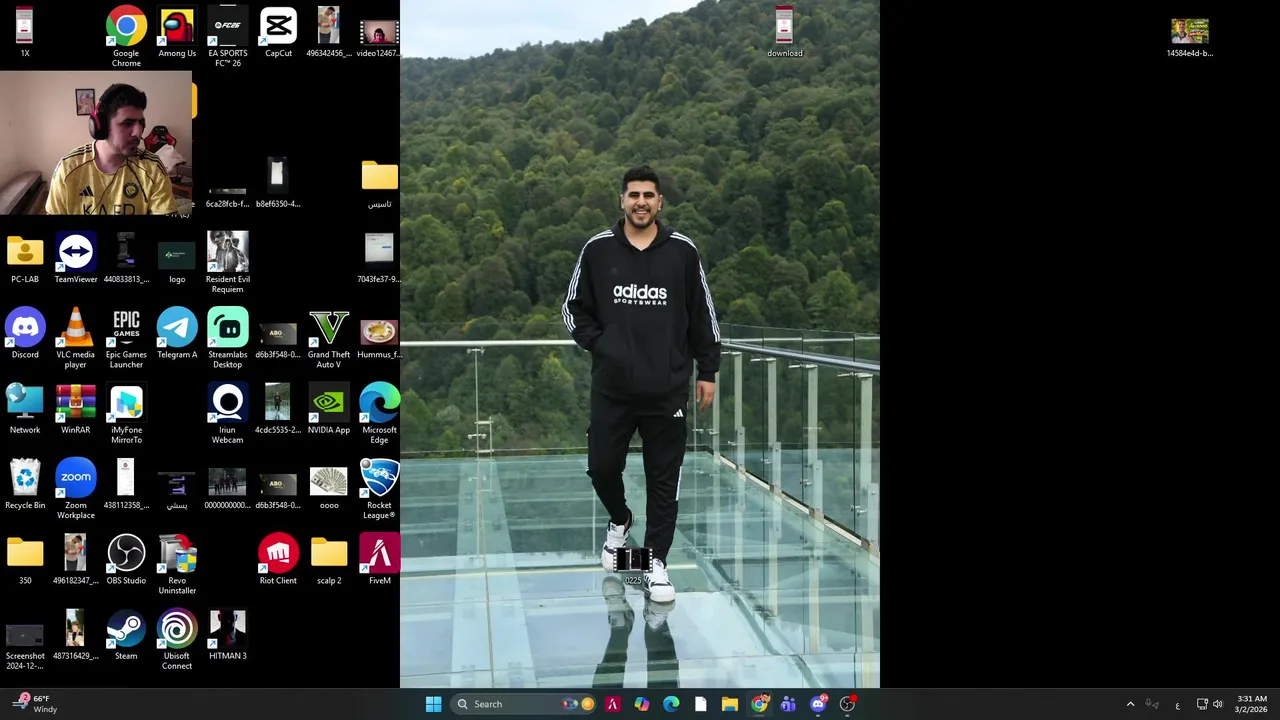This screenshot has width=1280, height=720.
Task: Launch iMyFone MirrorTo shortcut
Action: click(126, 414)
